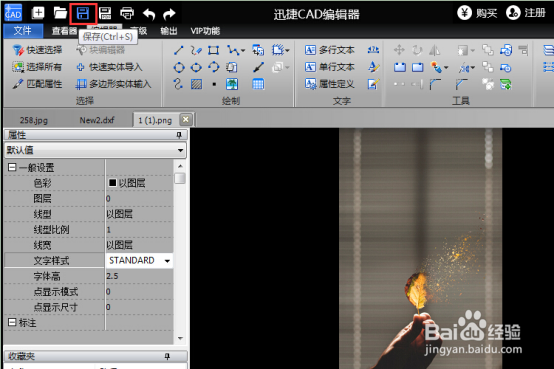Click the Redo arrow
Viewport: 554px width, 369px height.
pos(169,14)
